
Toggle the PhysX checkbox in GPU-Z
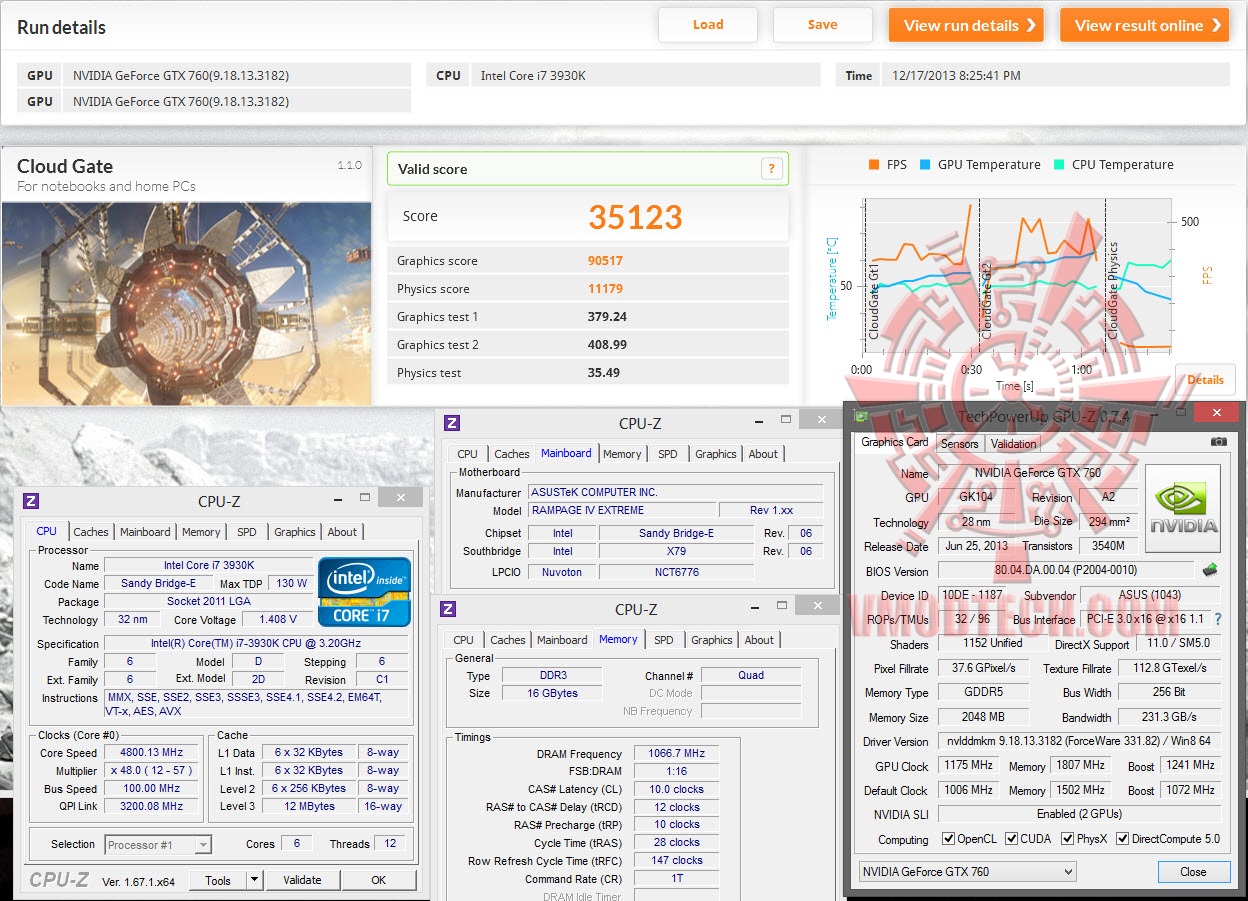pyautogui.click(x=1067, y=839)
